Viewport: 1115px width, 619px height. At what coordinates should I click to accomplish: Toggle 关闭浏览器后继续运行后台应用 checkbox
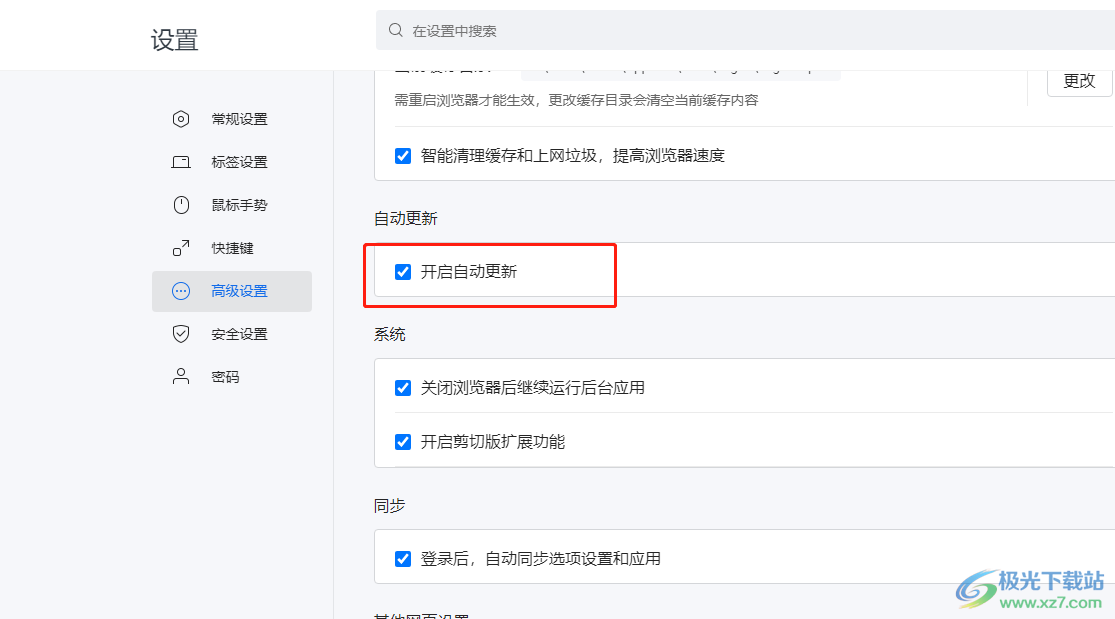(x=403, y=387)
